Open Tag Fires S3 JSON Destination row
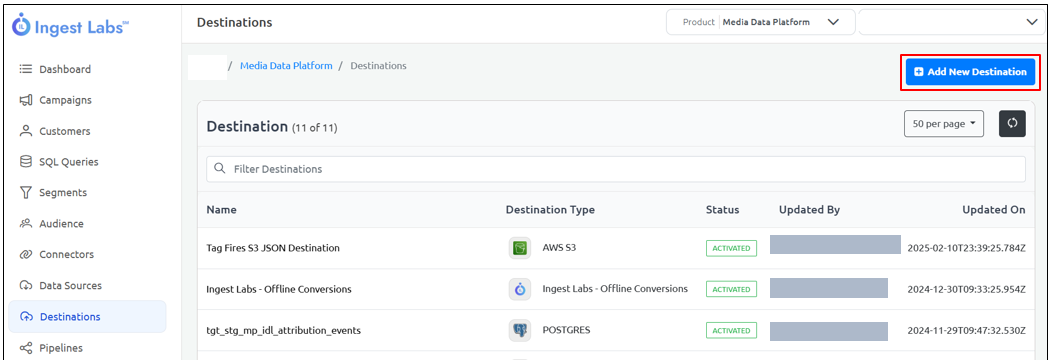The width and height of the screenshot is (1048, 361). click(616, 248)
